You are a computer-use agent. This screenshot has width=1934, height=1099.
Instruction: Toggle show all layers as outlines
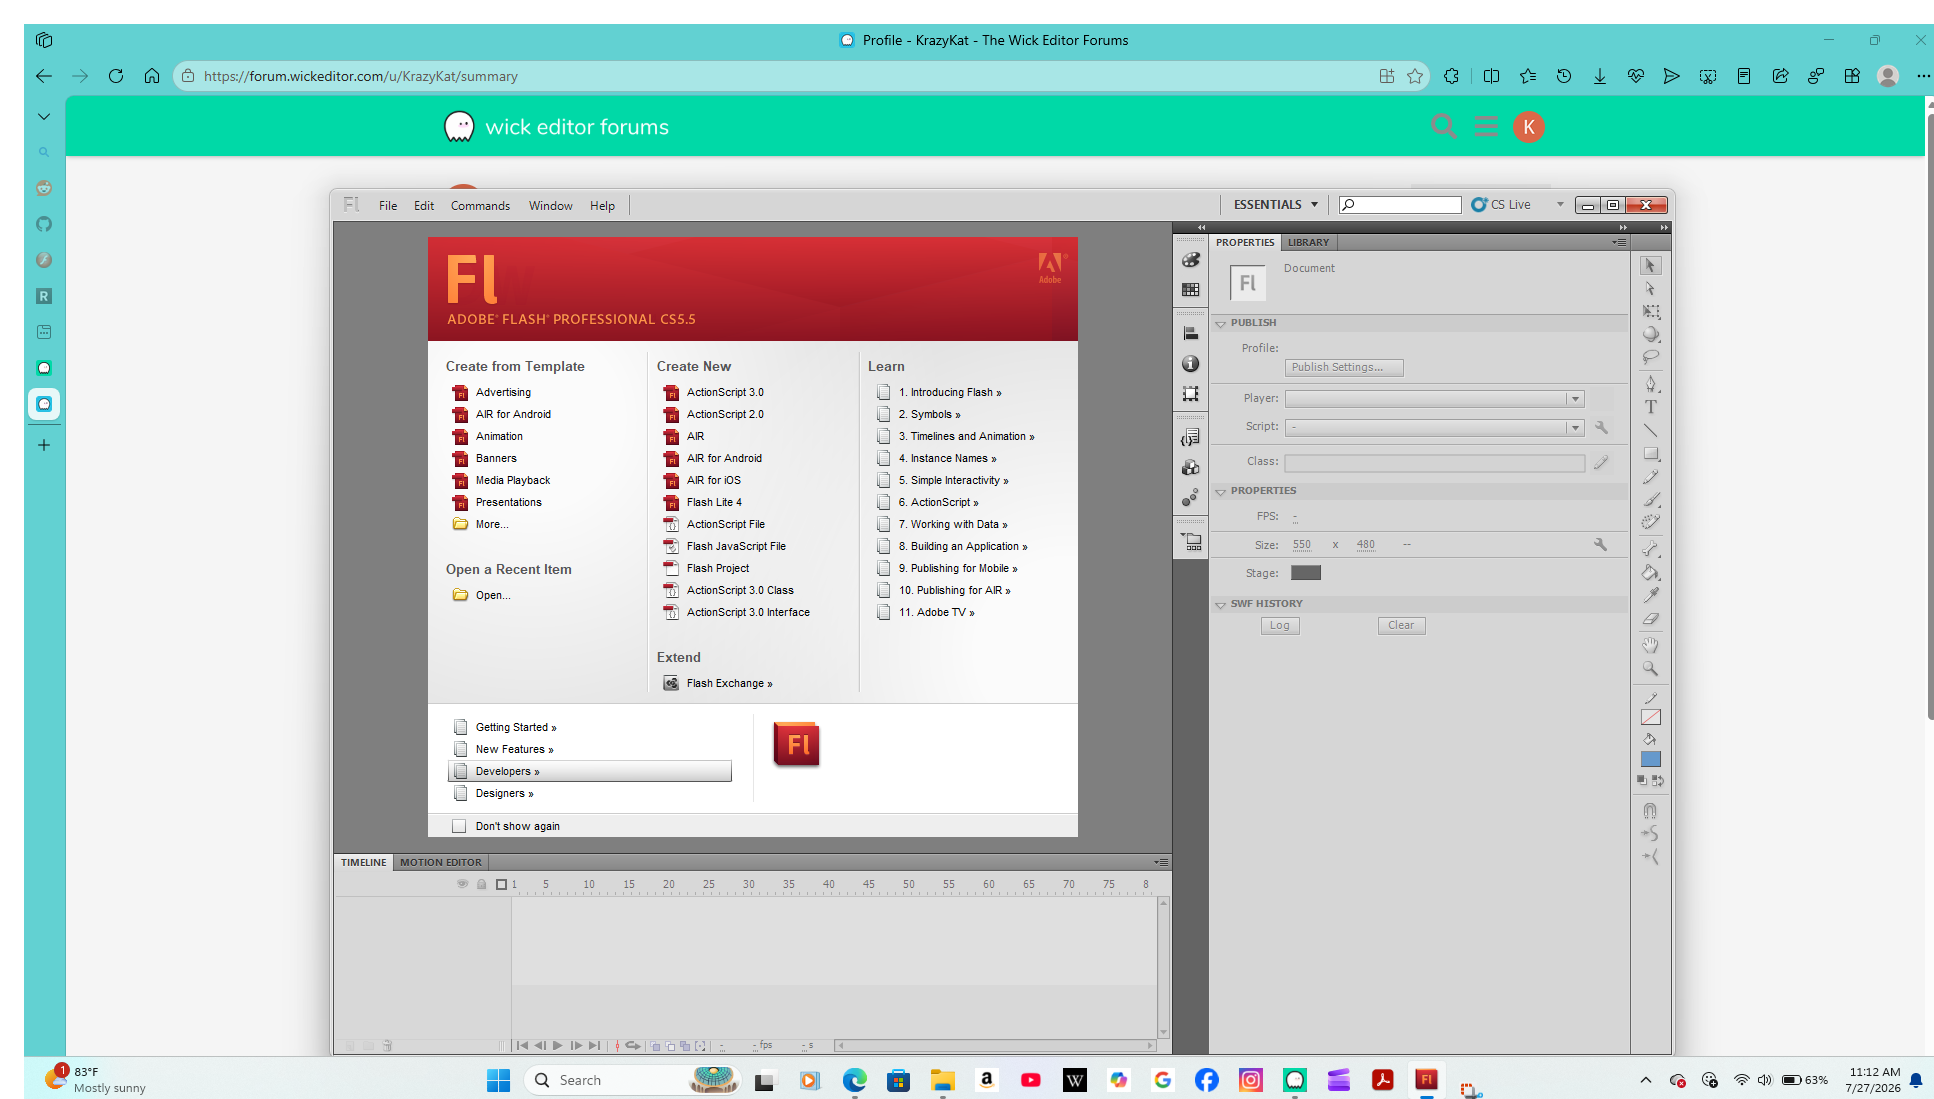click(502, 884)
